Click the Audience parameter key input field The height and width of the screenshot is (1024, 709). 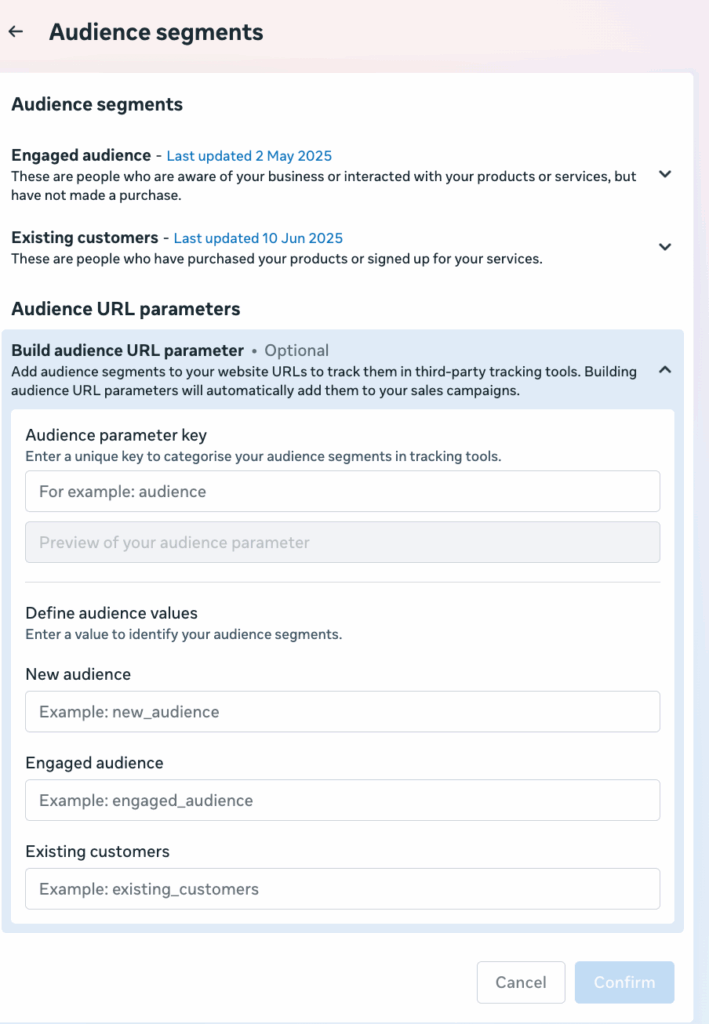pos(342,491)
